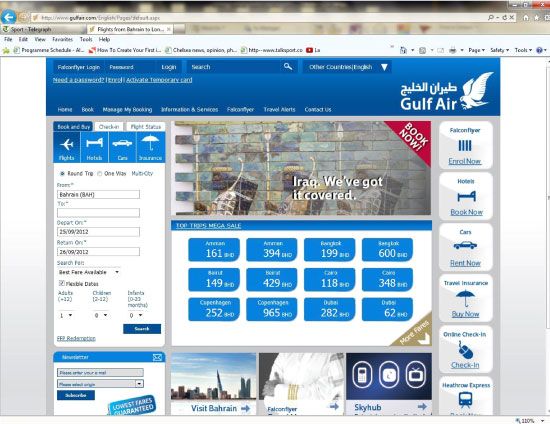Expand the browser Tools command dropdown
550x424 pixels.
523,50
